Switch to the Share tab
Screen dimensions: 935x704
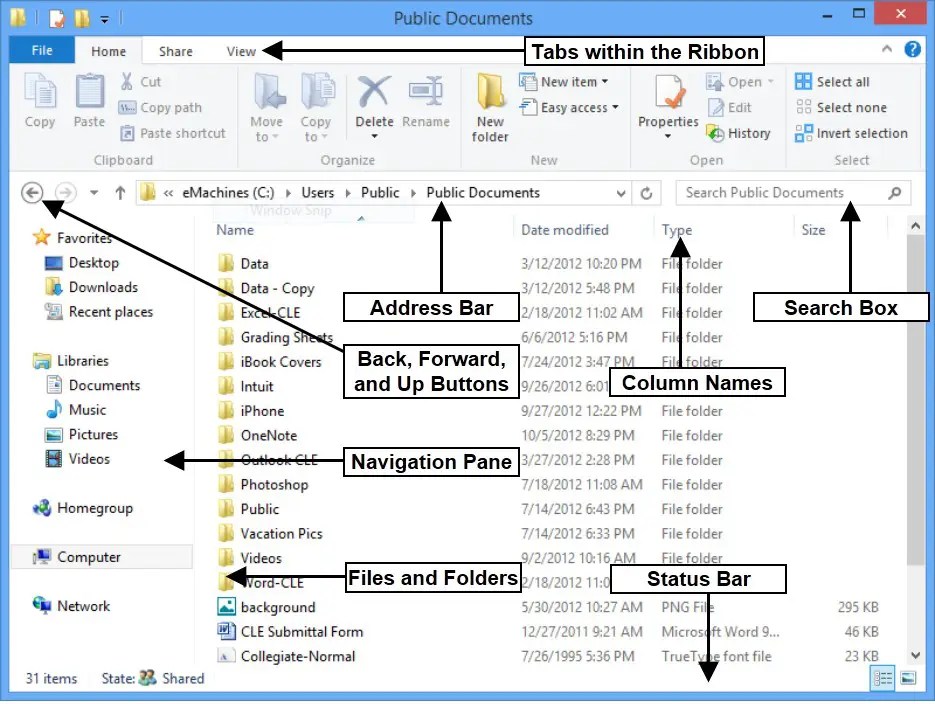pos(175,50)
